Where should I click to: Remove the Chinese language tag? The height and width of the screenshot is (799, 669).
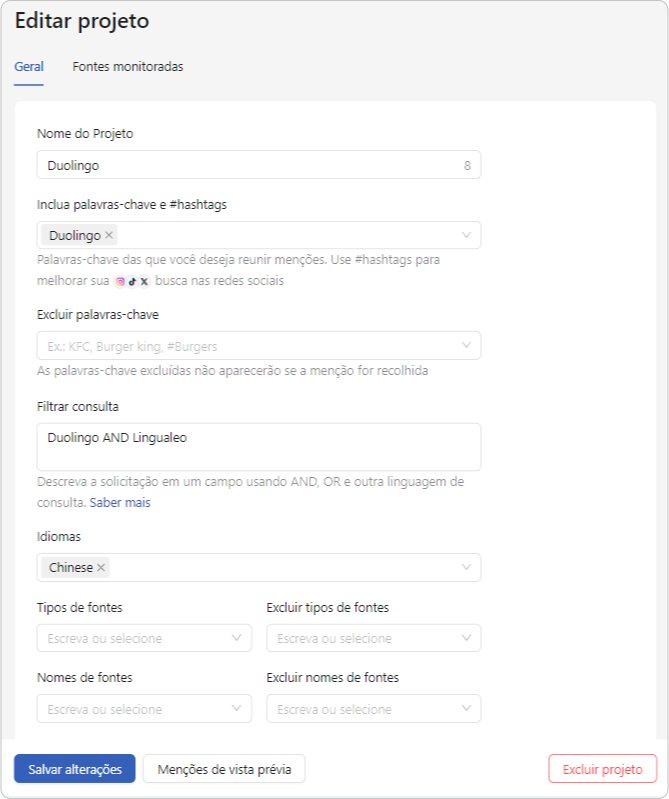[101, 567]
